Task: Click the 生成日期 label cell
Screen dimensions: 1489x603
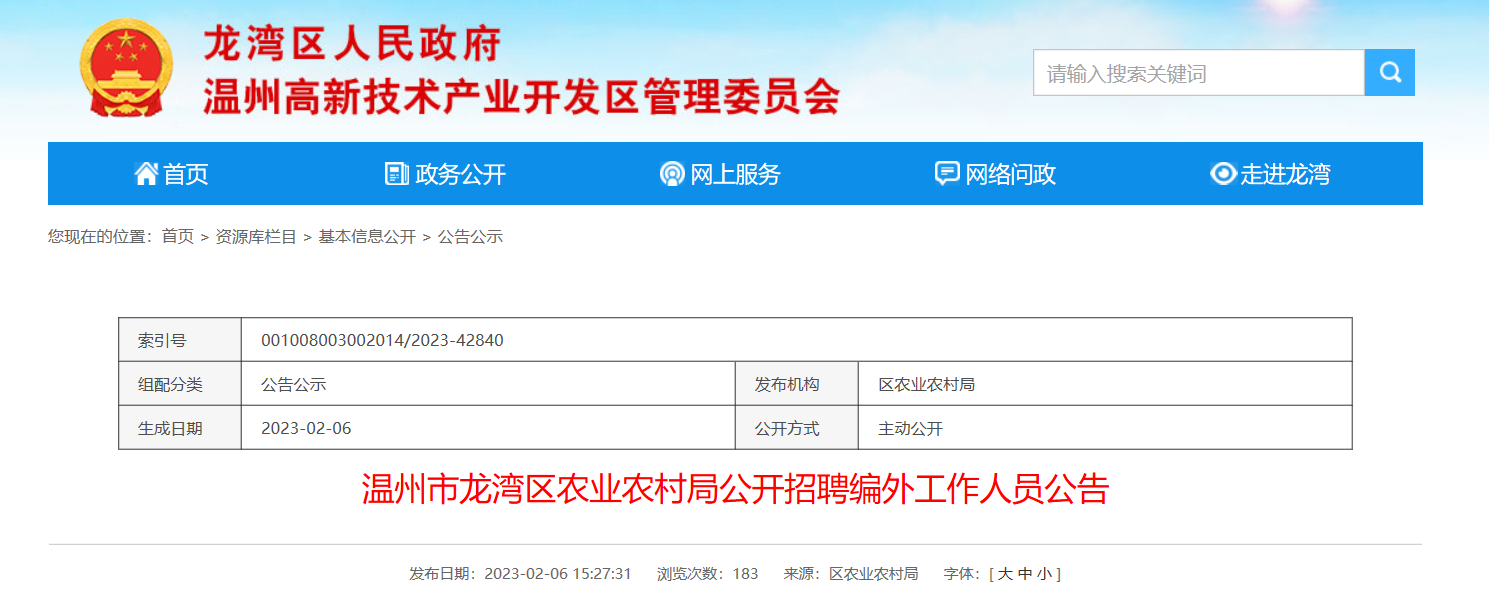Action: click(180, 428)
